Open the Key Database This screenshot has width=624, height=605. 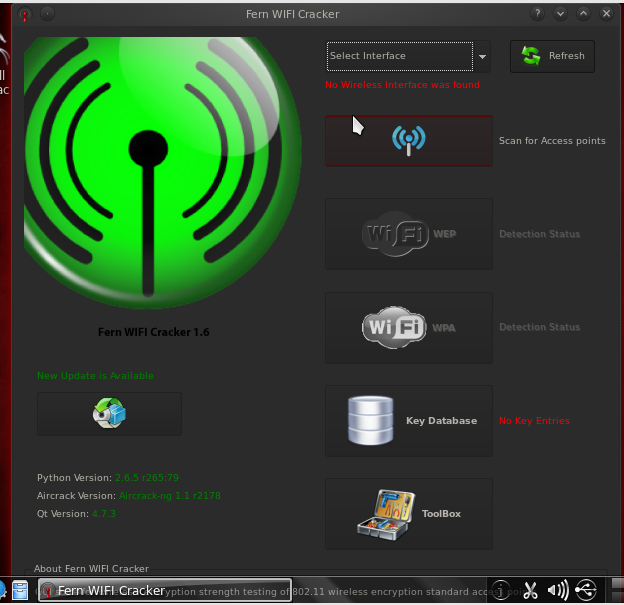(x=409, y=421)
